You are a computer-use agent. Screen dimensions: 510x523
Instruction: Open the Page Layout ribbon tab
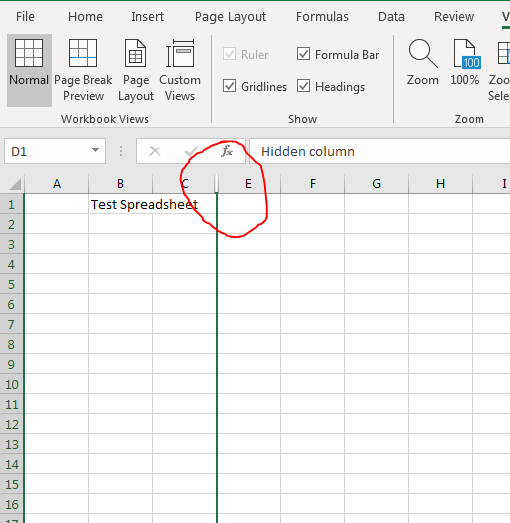pos(230,16)
